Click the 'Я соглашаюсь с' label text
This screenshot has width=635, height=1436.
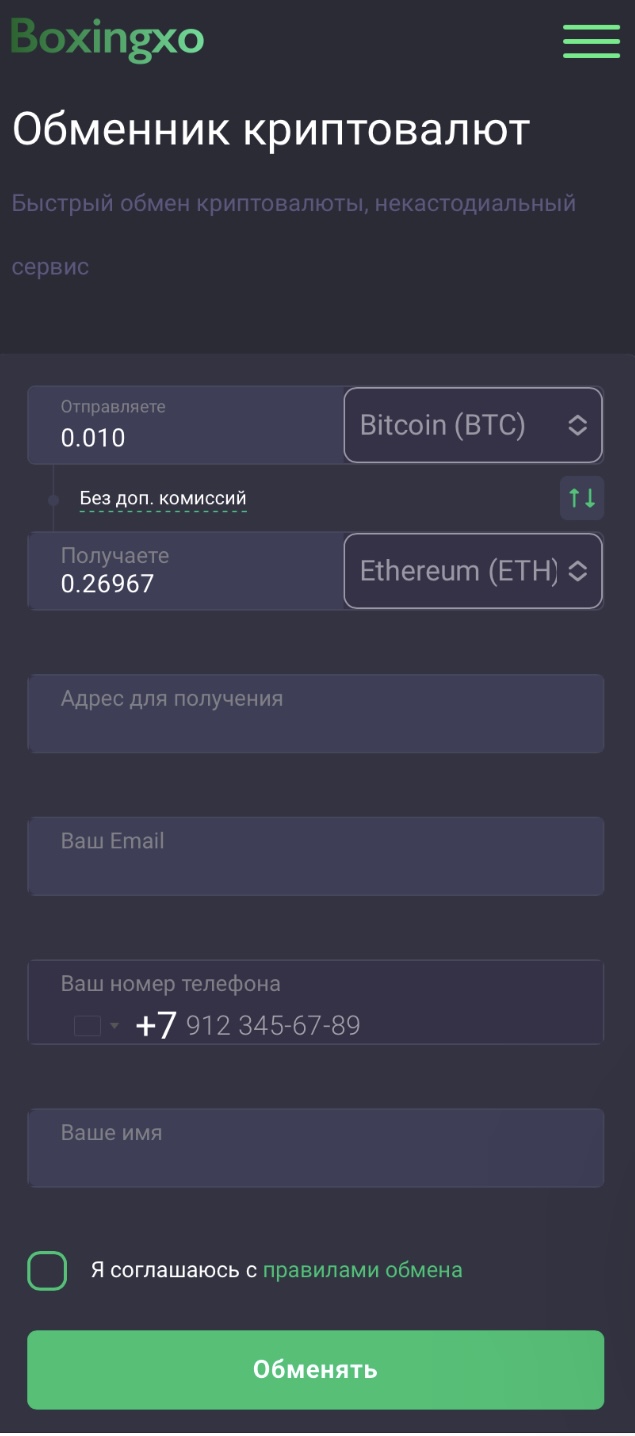(x=166, y=1270)
